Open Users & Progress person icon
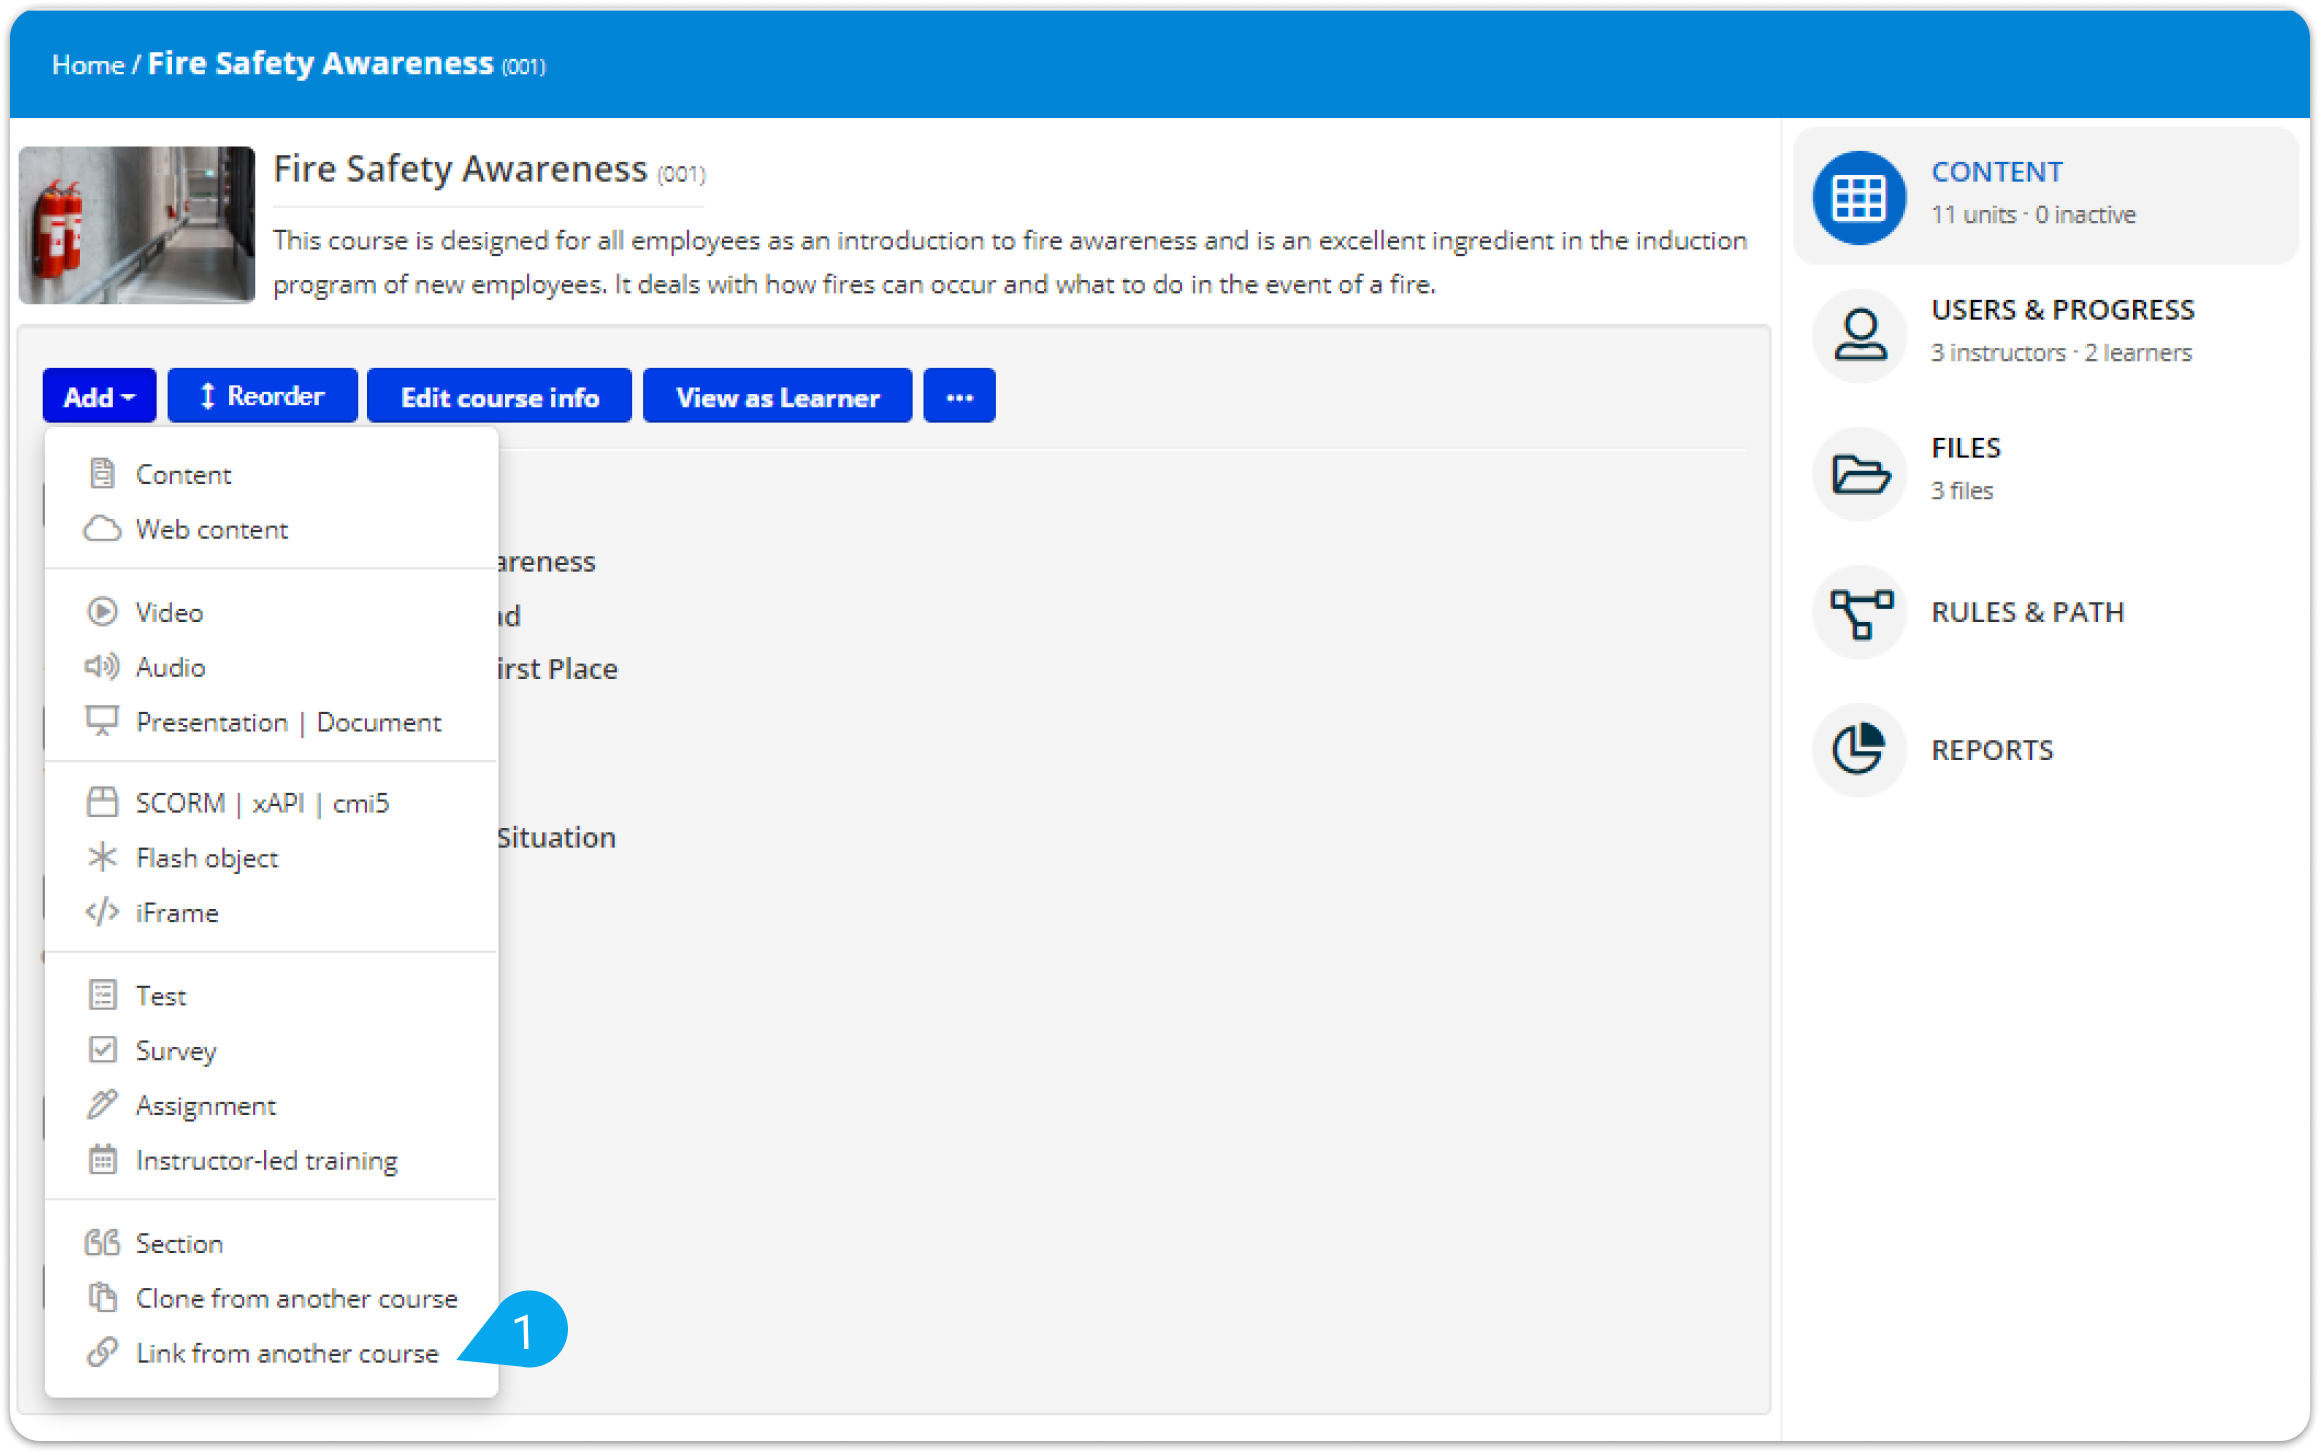The image size is (2320, 1453). pos(1859,335)
